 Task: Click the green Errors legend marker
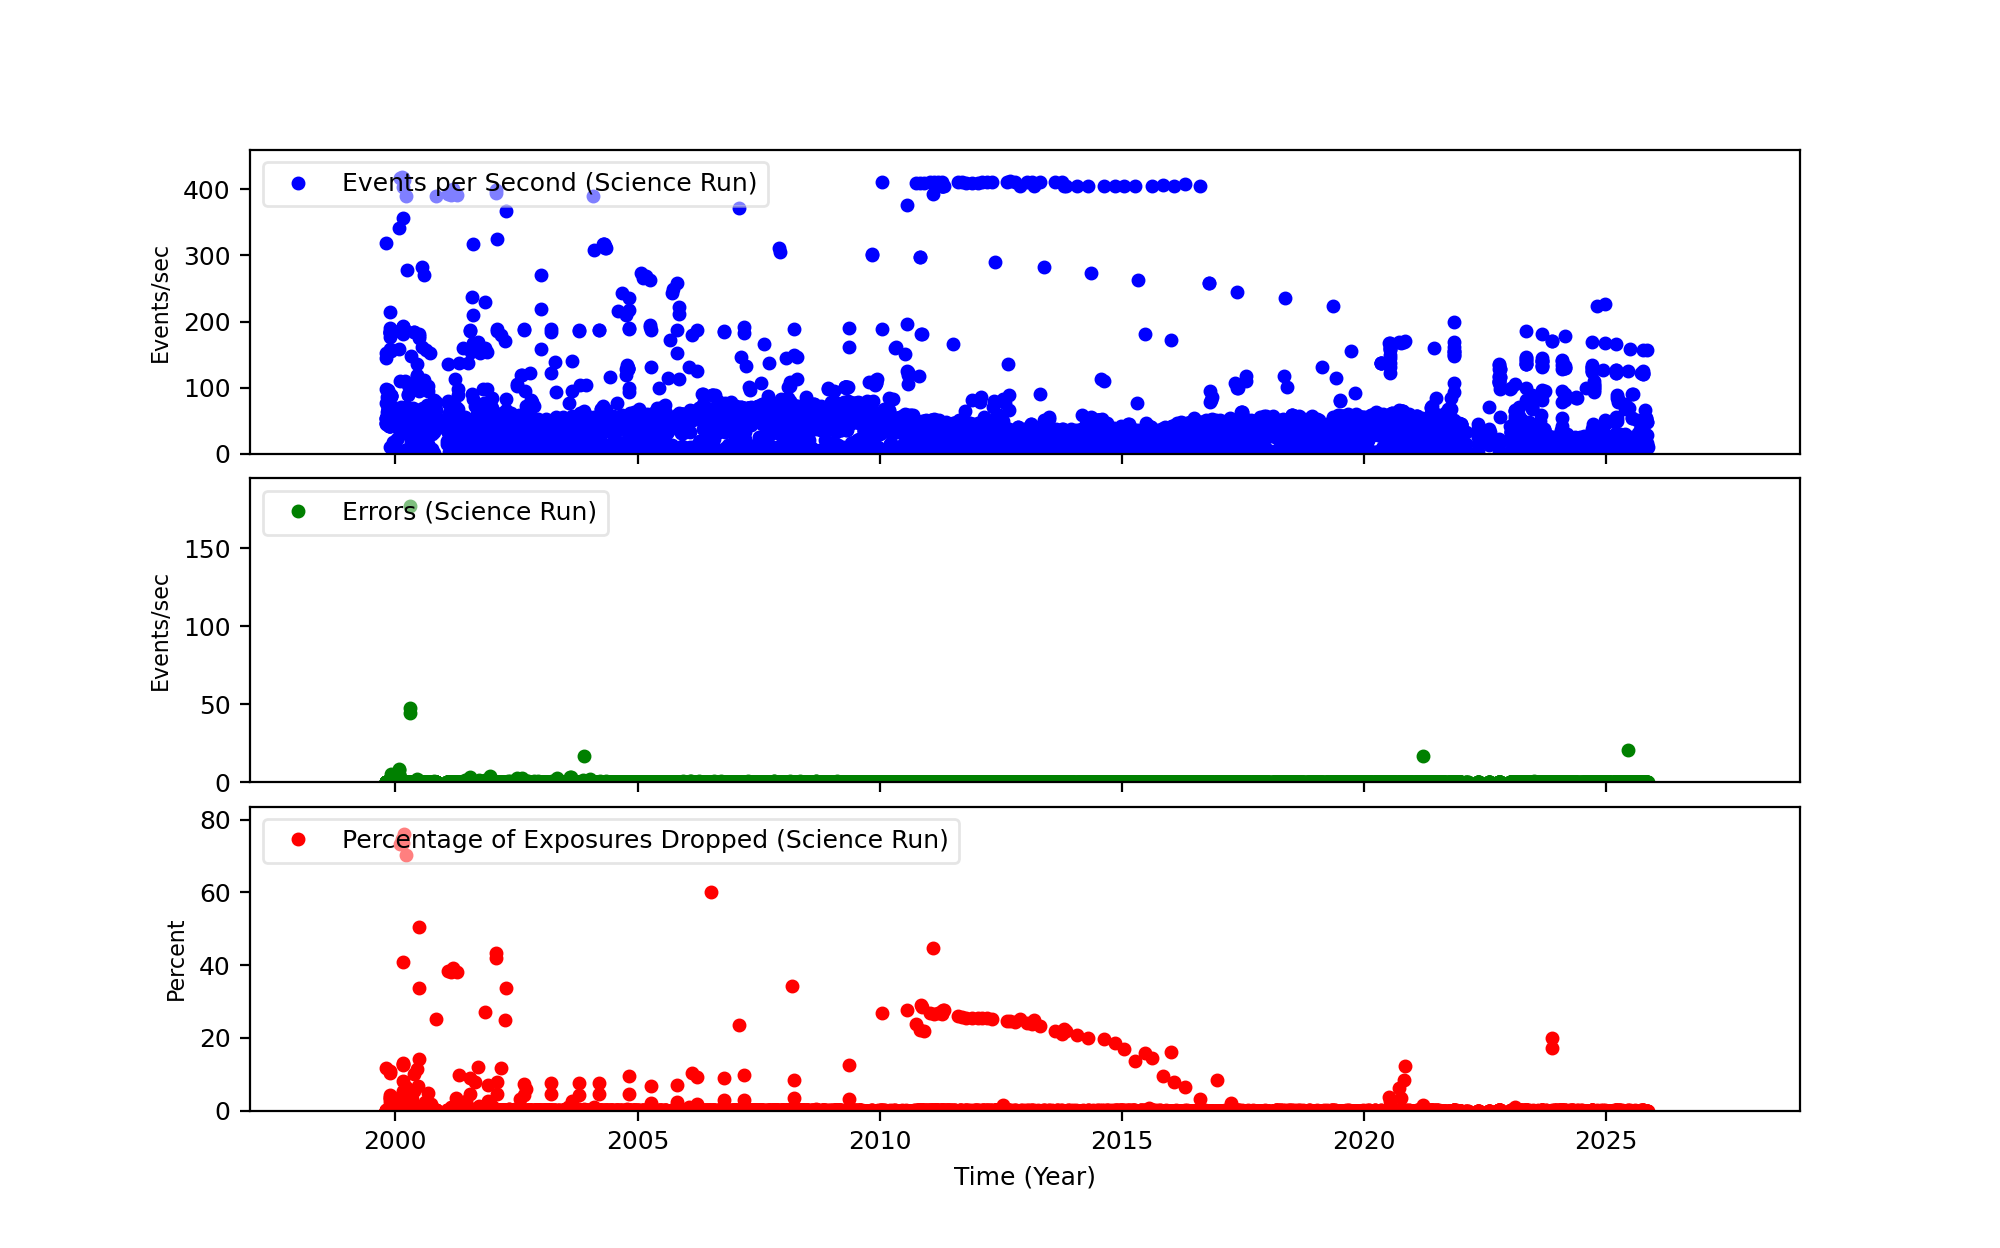coord(298,512)
